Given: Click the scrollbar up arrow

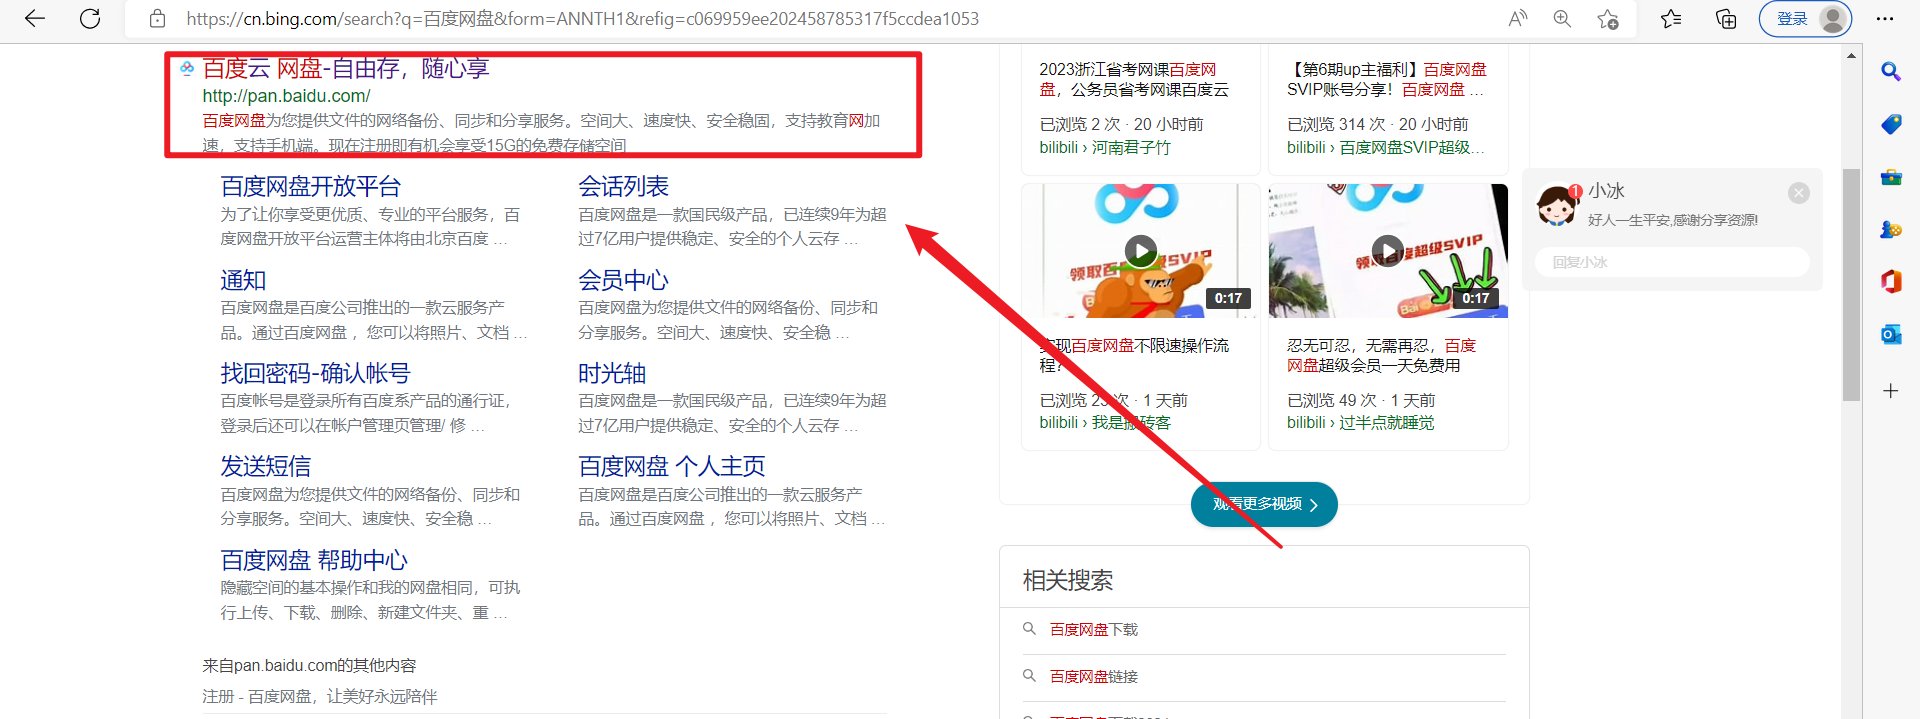Looking at the screenshot, I should pyautogui.click(x=1851, y=55).
